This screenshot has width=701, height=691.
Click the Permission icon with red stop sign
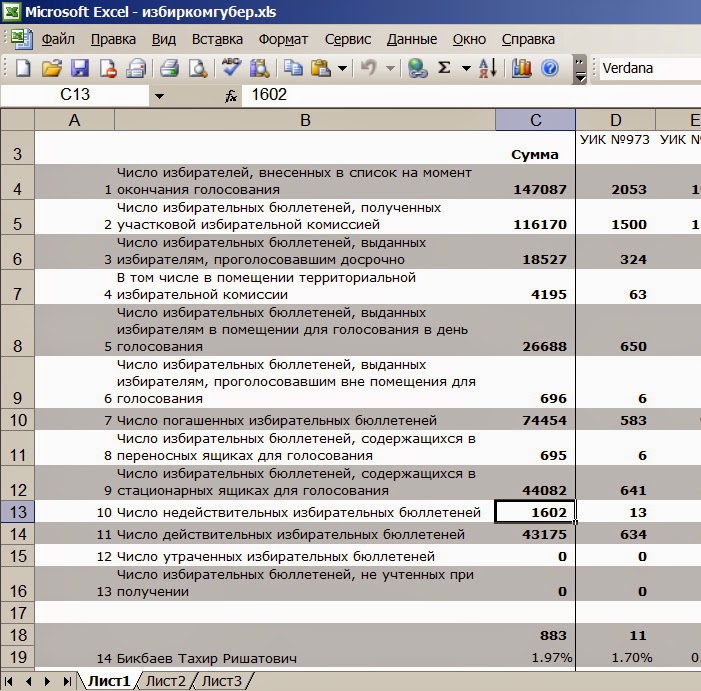[108, 68]
